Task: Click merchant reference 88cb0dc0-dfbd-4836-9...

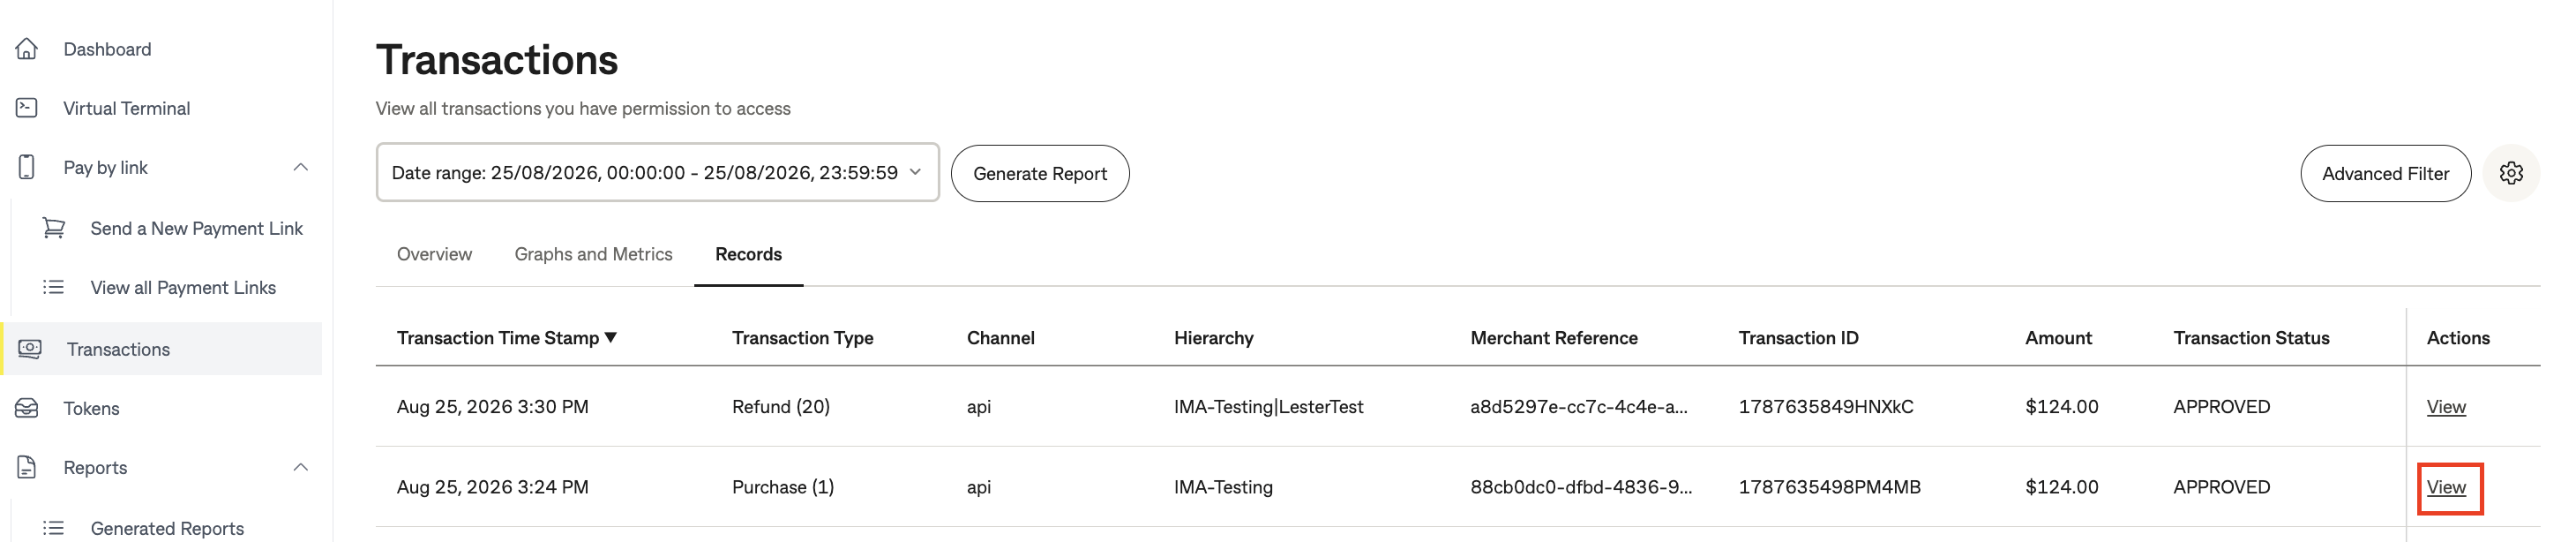Action: point(1581,487)
